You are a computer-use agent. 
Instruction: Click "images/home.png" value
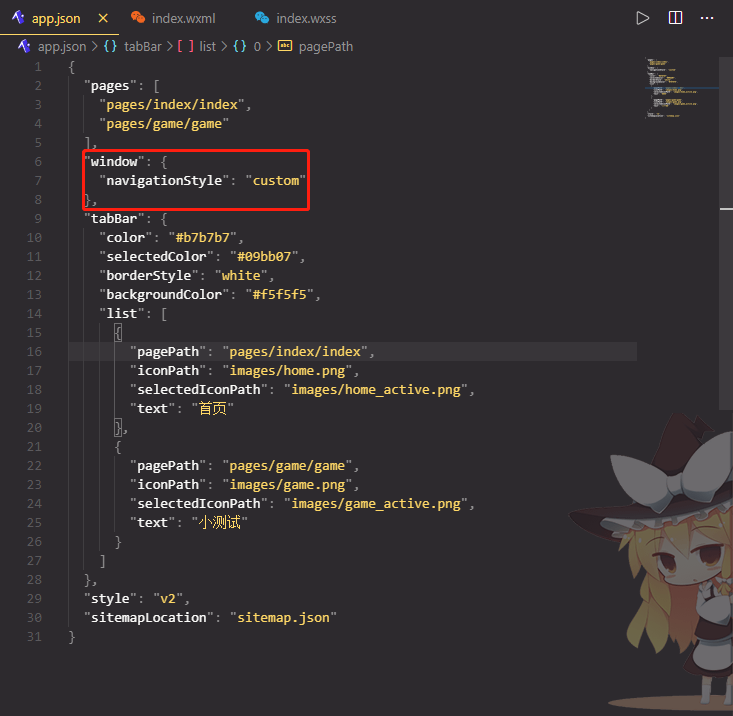(x=287, y=371)
